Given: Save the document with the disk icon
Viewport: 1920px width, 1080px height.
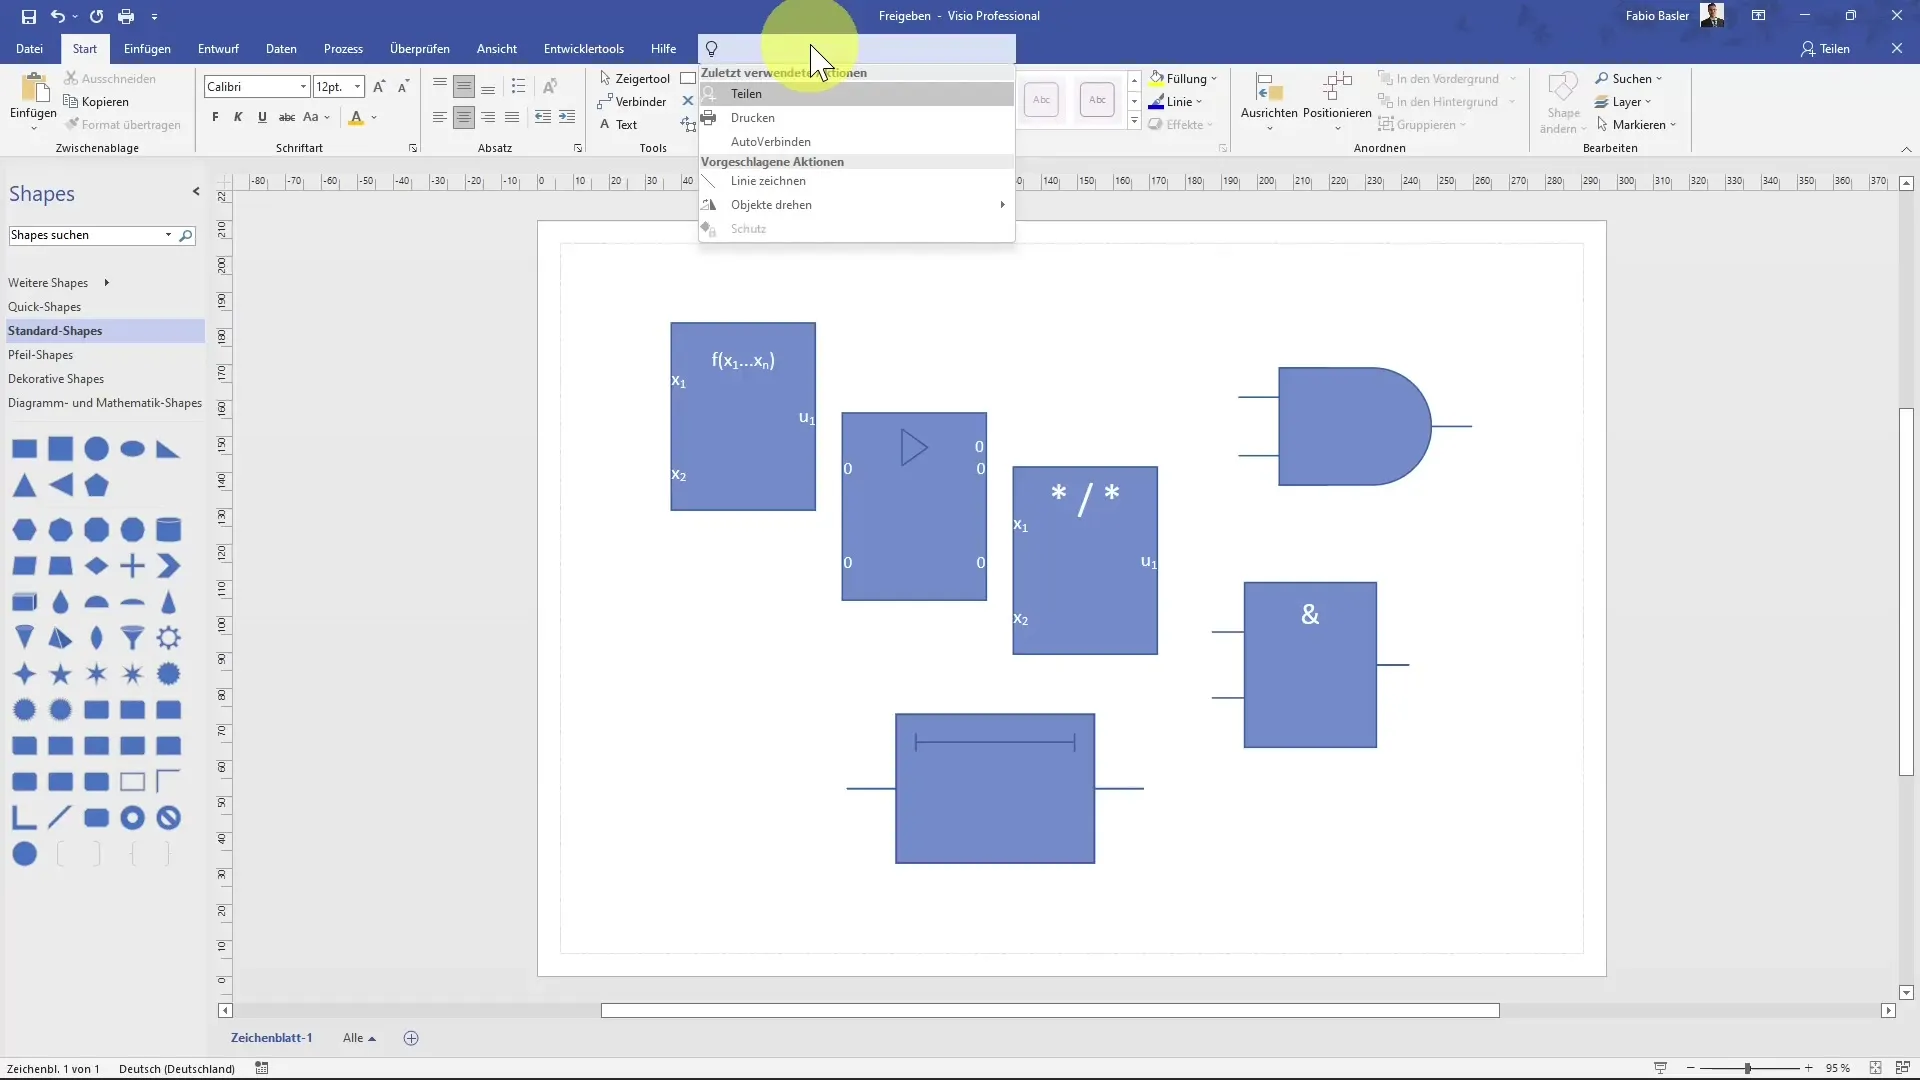Looking at the screenshot, I should 28,16.
